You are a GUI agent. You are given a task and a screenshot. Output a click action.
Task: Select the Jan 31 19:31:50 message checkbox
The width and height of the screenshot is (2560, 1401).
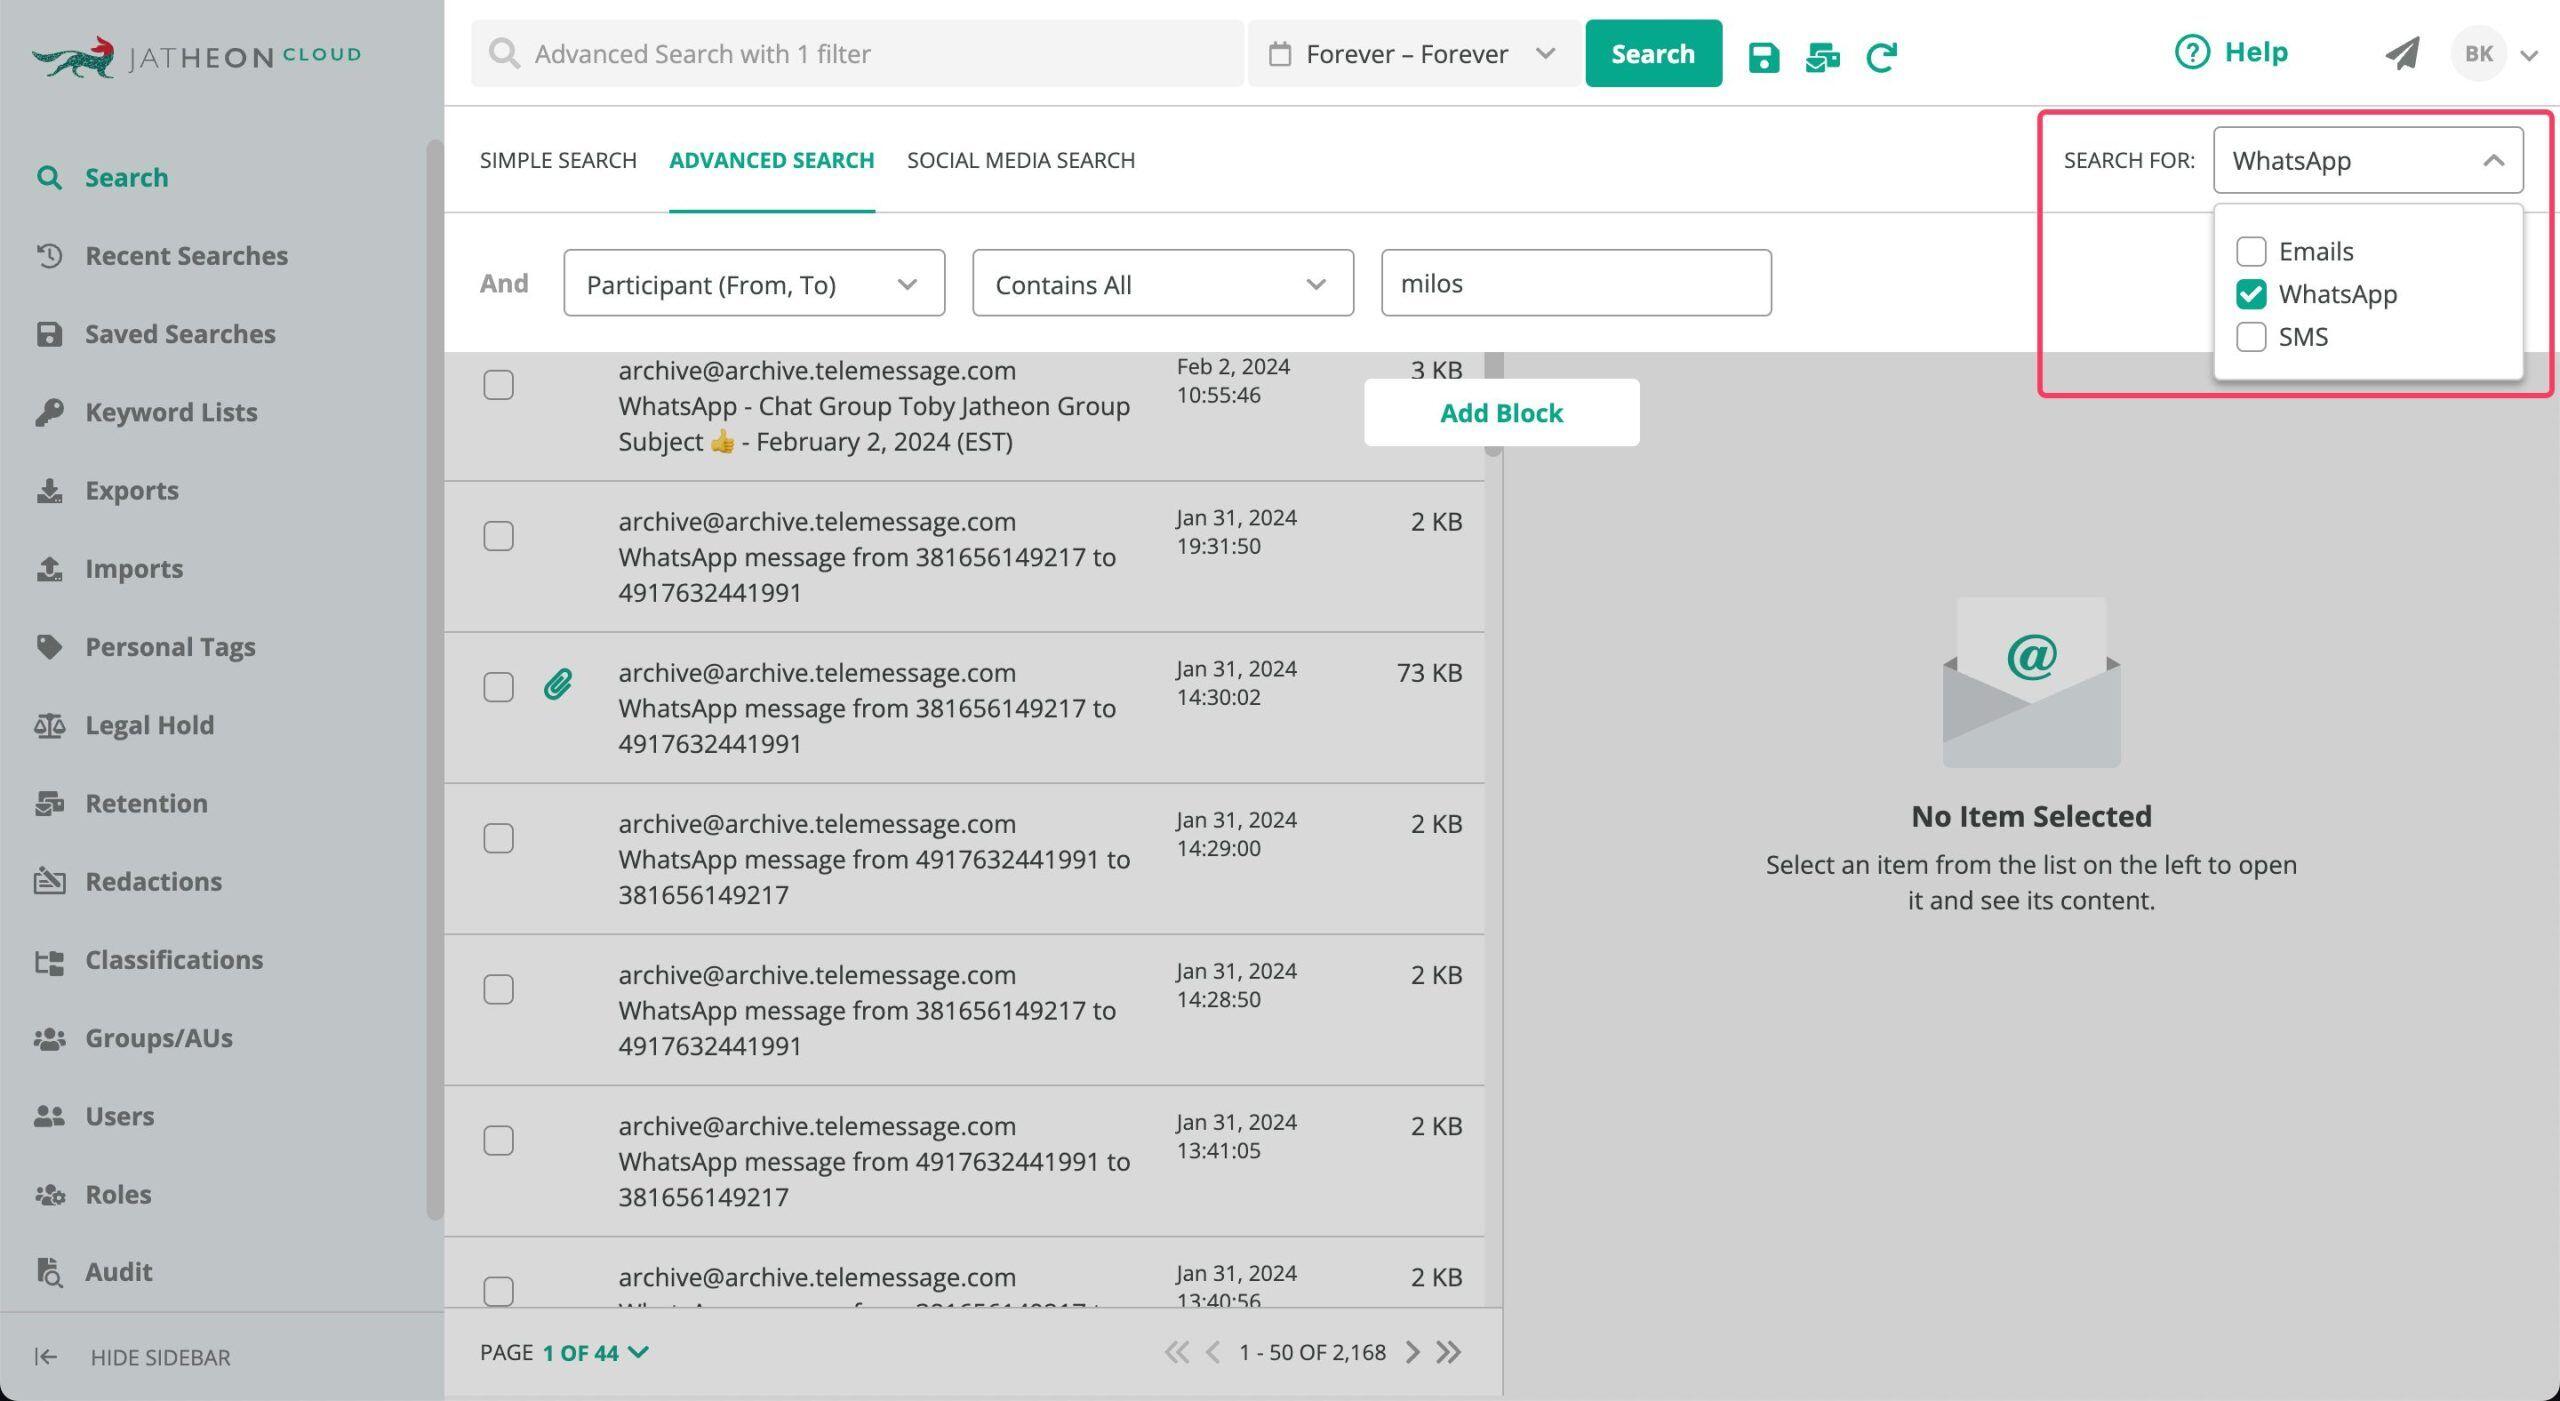pyautogui.click(x=498, y=536)
